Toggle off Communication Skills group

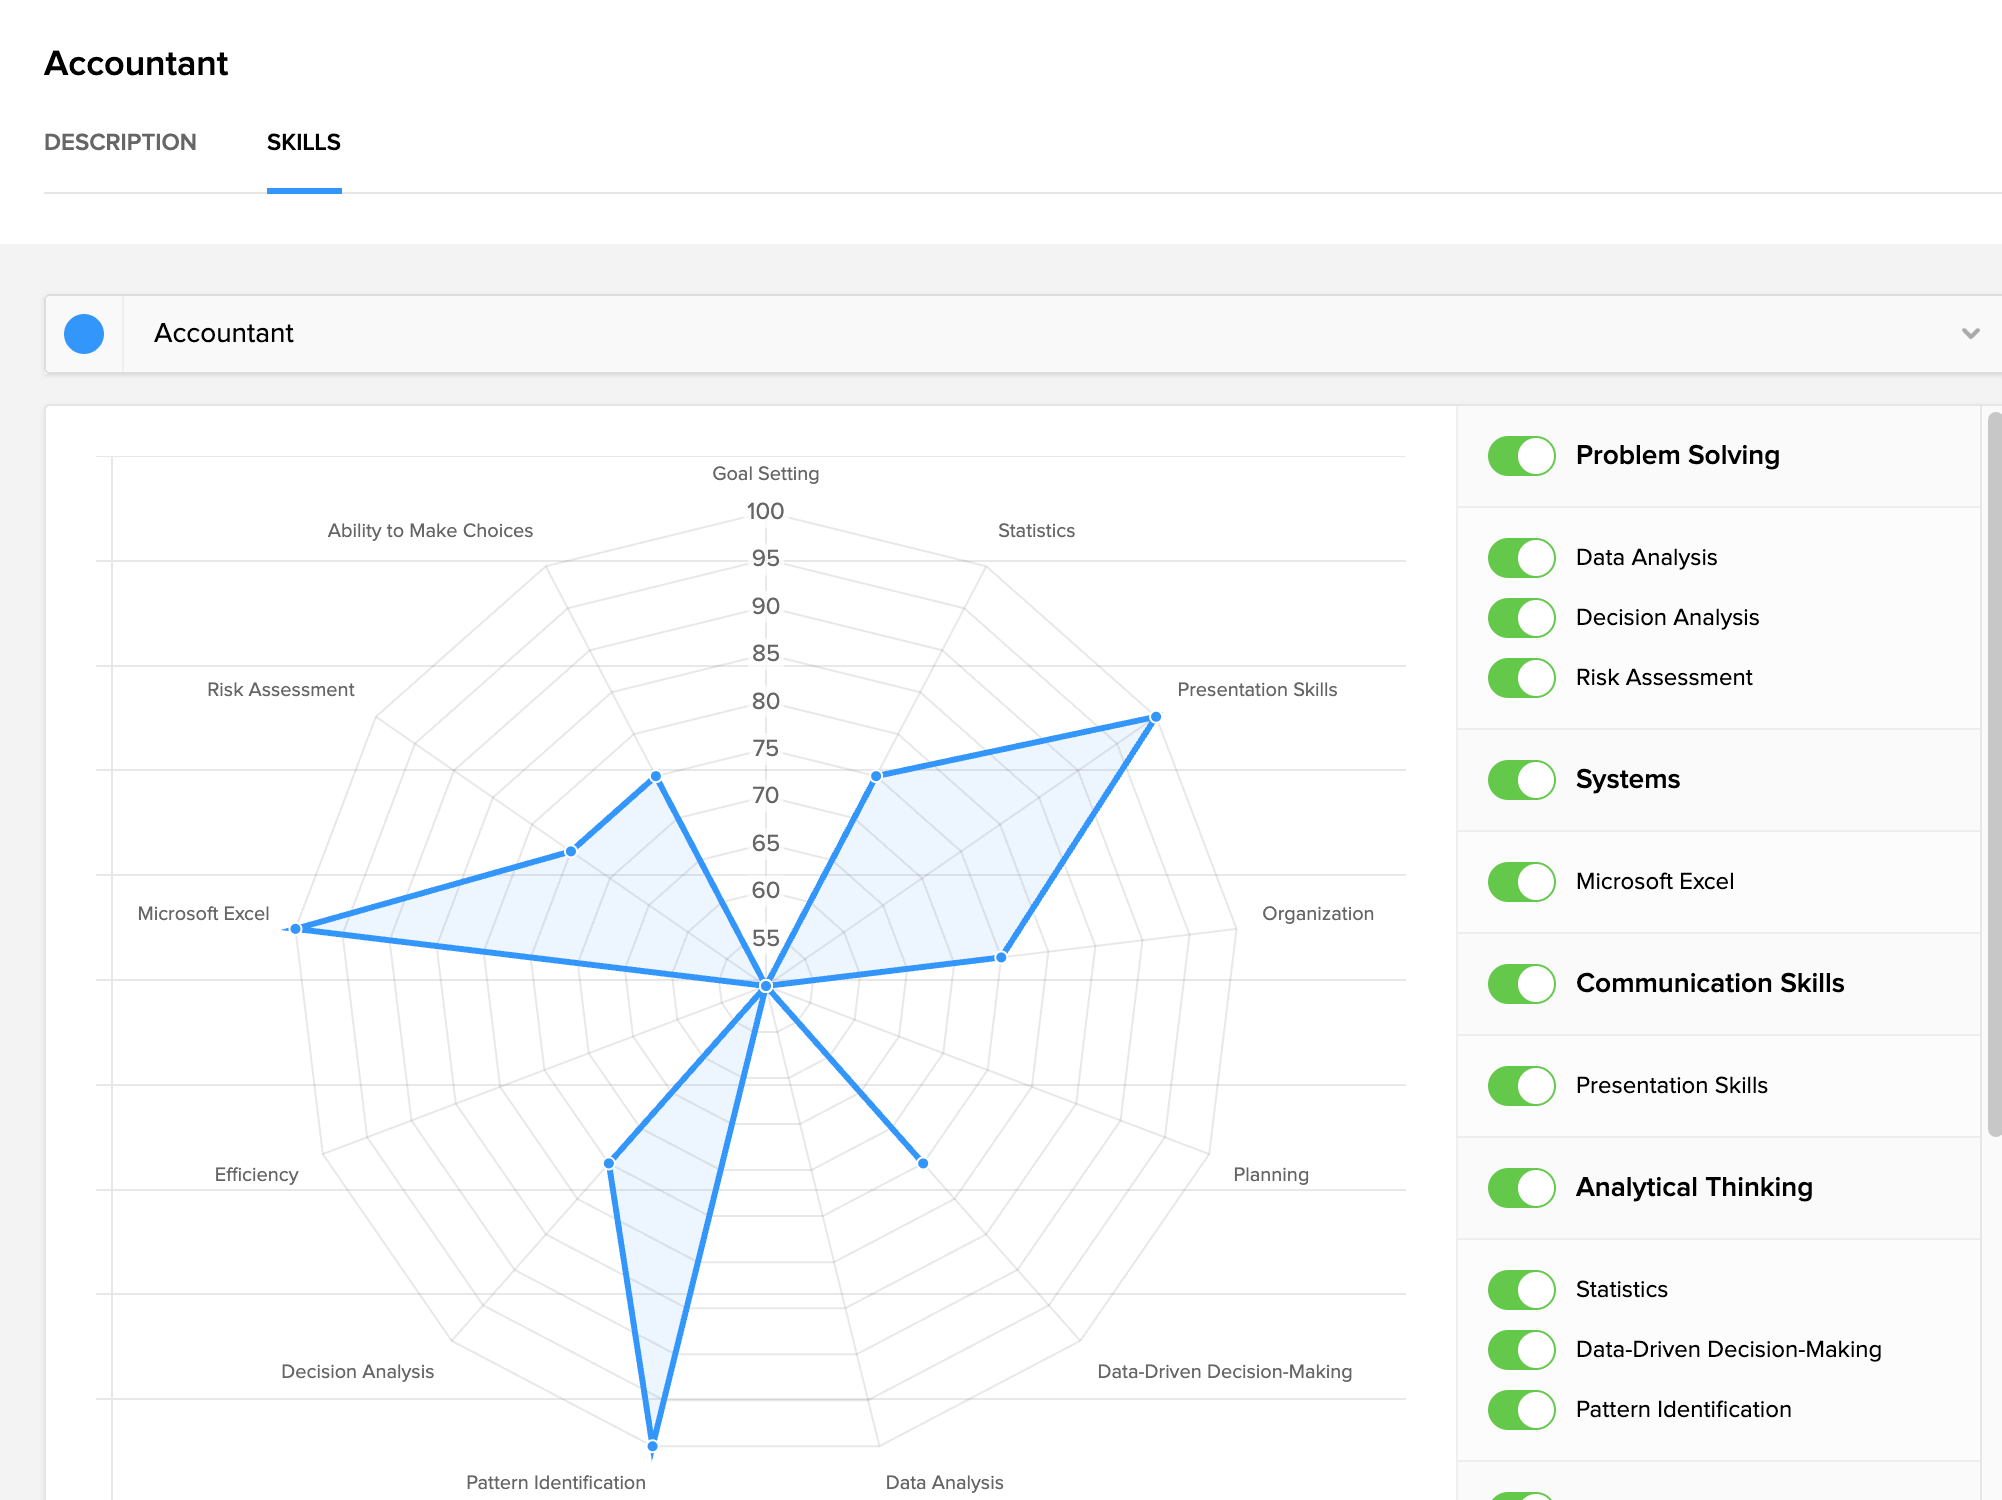coord(1521,983)
